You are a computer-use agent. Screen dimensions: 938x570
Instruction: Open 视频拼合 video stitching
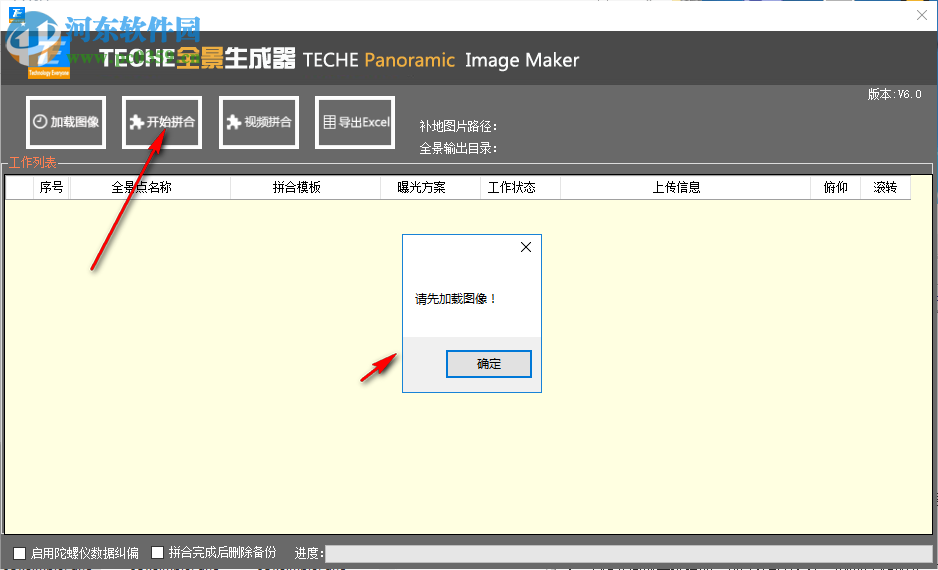coord(259,122)
